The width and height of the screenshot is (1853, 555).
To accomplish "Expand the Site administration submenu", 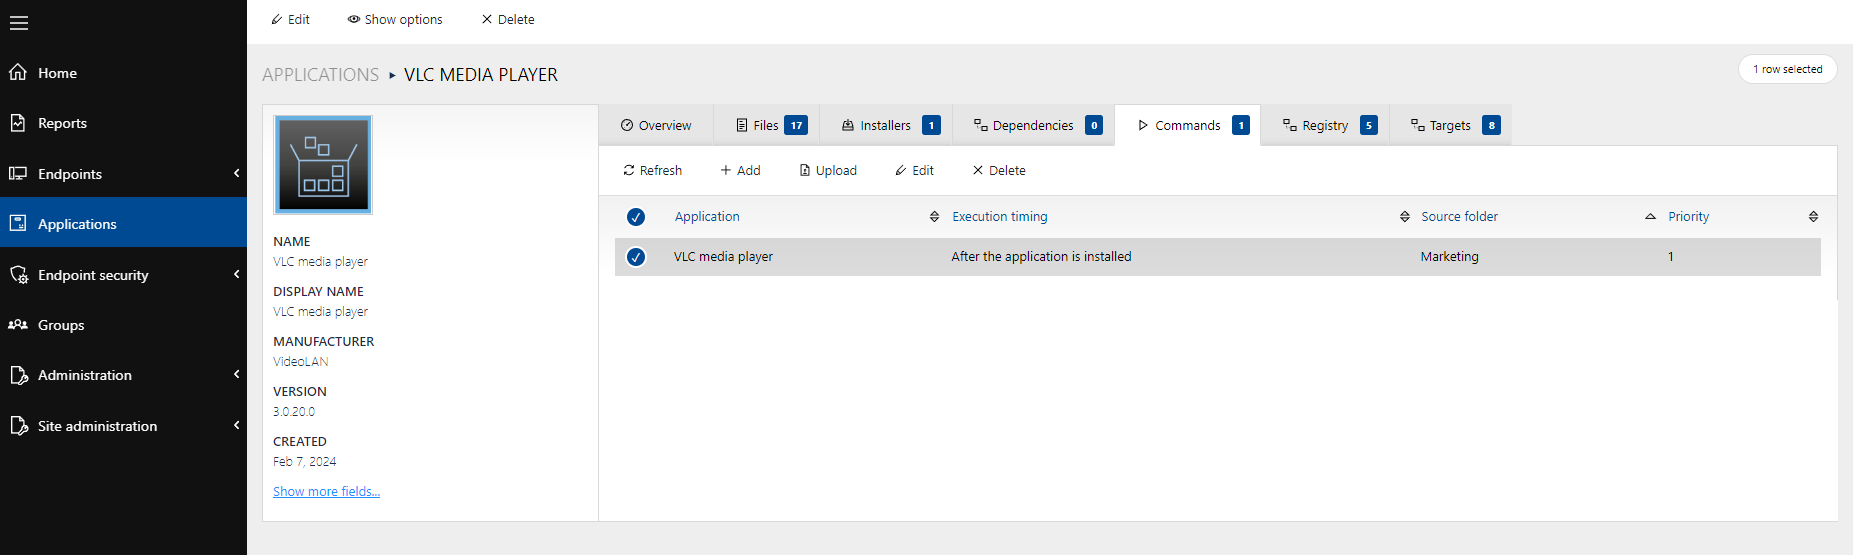I will [236, 426].
